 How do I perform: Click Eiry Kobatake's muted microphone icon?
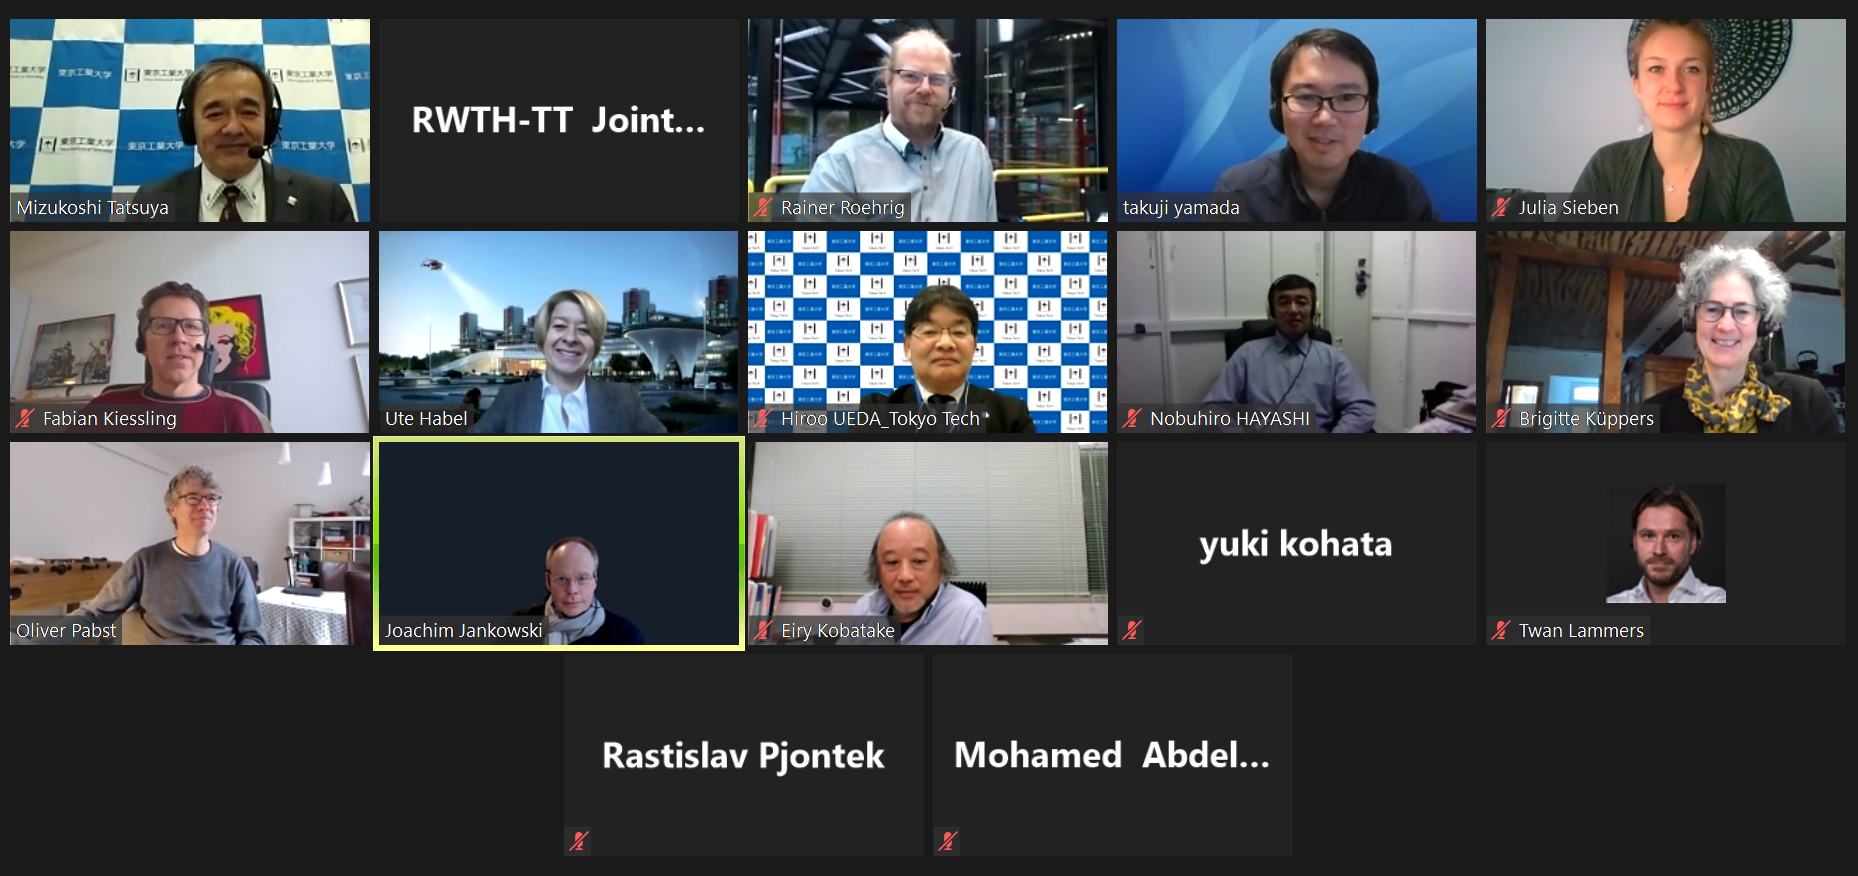point(764,631)
